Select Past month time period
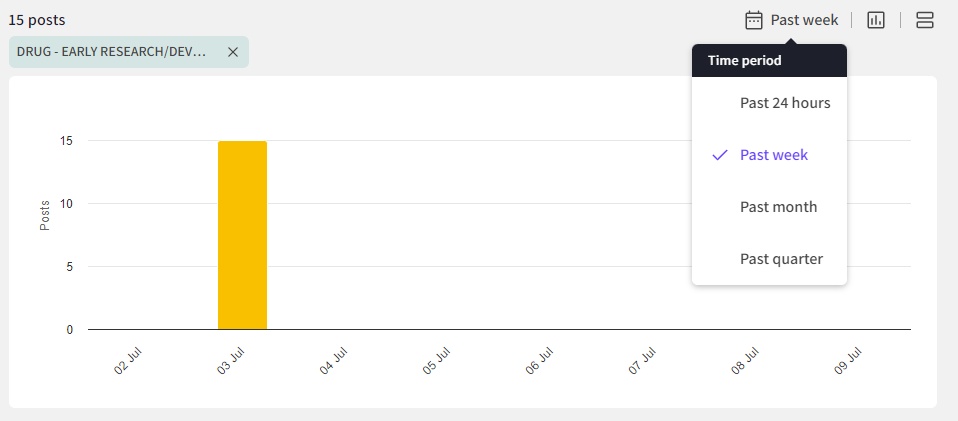Screen dimensions: 958x421 coord(778,207)
